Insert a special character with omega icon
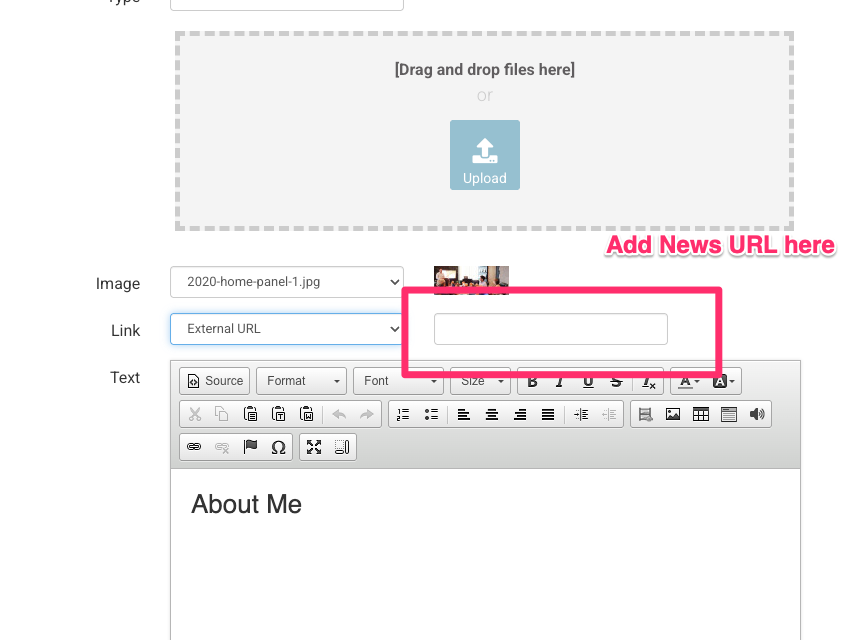Image resolution: width=856 pixels, height=640 pixels. (x=278, y=447)
